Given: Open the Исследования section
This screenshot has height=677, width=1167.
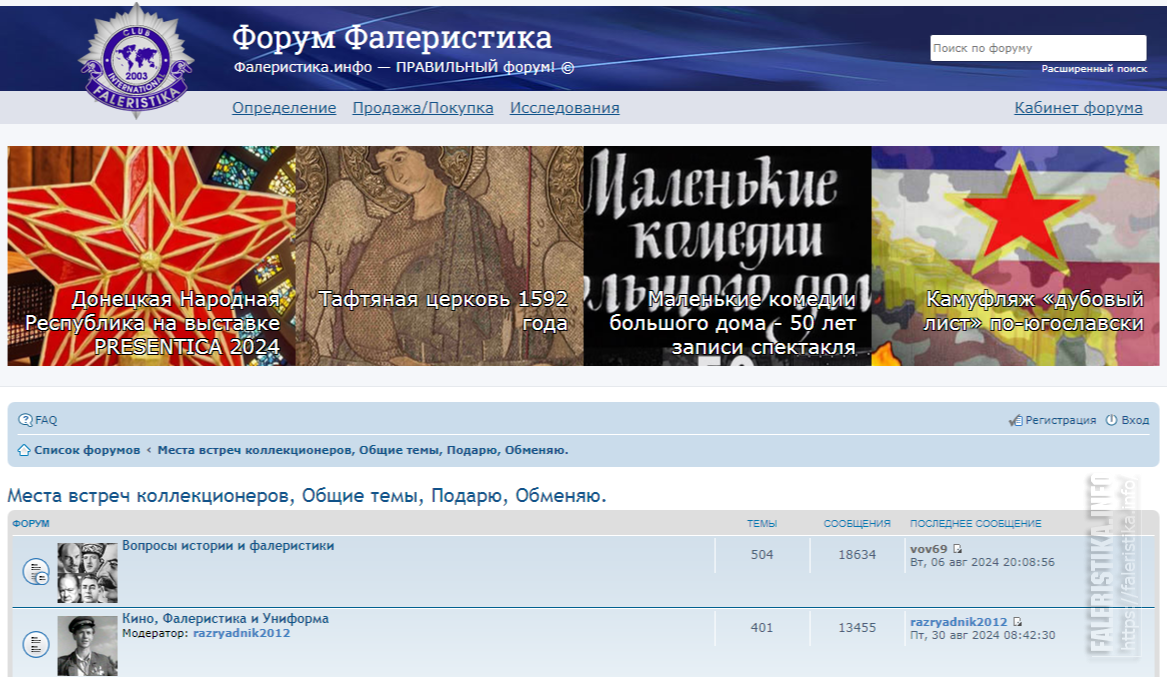Looking at the screenshot, I should pyautogui.click(x=565, y=107).
